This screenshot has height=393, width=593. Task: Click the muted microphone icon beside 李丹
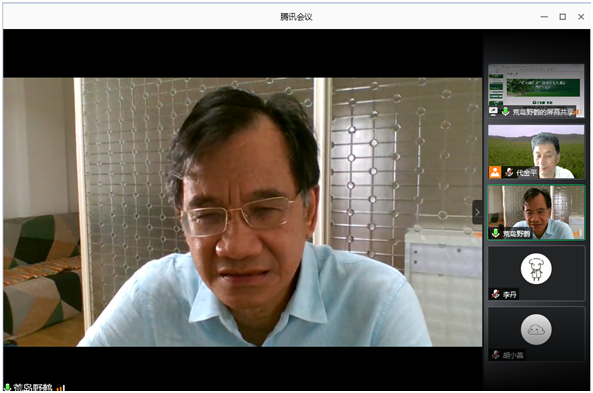pyautogui.click(x=496, y=294)
